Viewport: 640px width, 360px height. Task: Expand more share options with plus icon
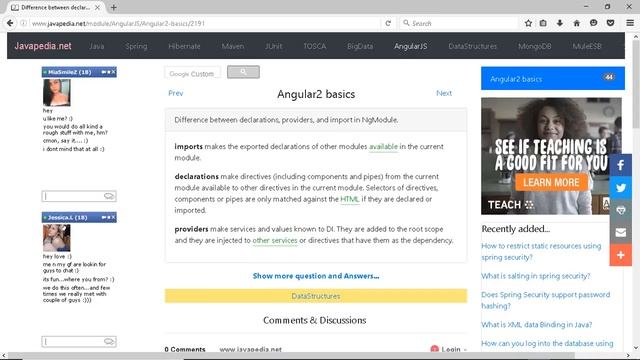(620, 255)
